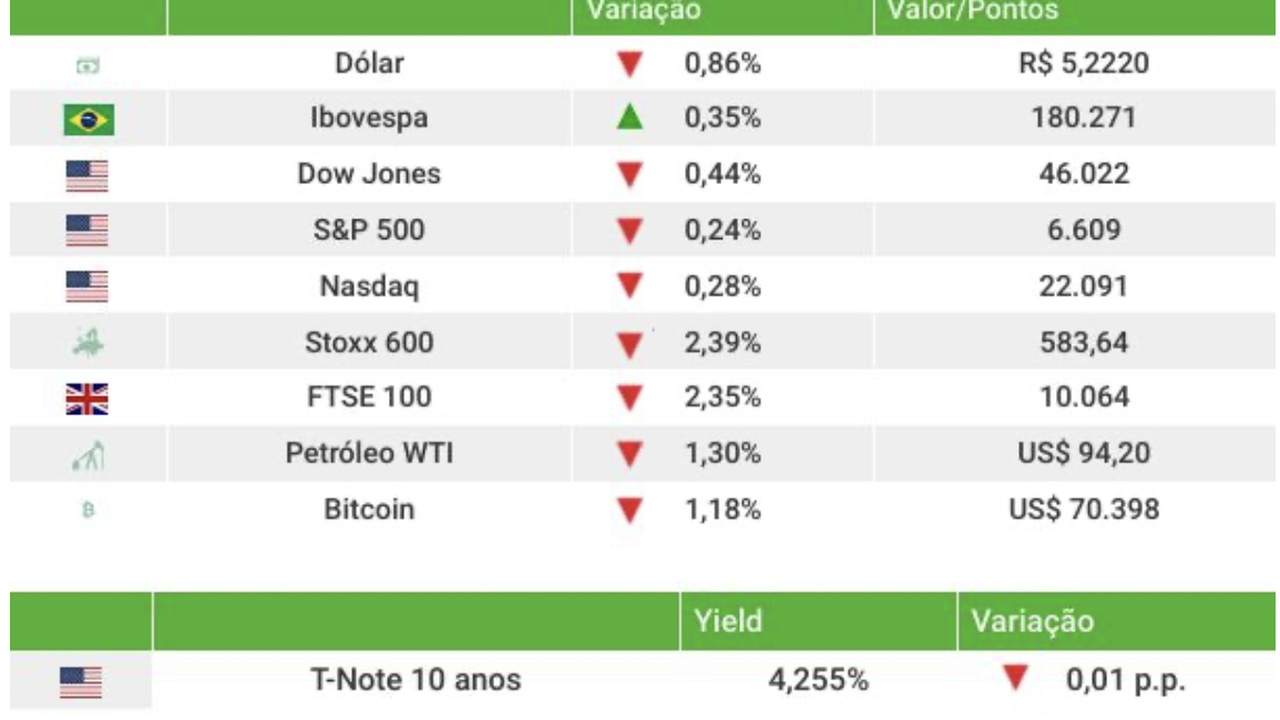Click the Variação header in the top table

click(x=643, y=11)
